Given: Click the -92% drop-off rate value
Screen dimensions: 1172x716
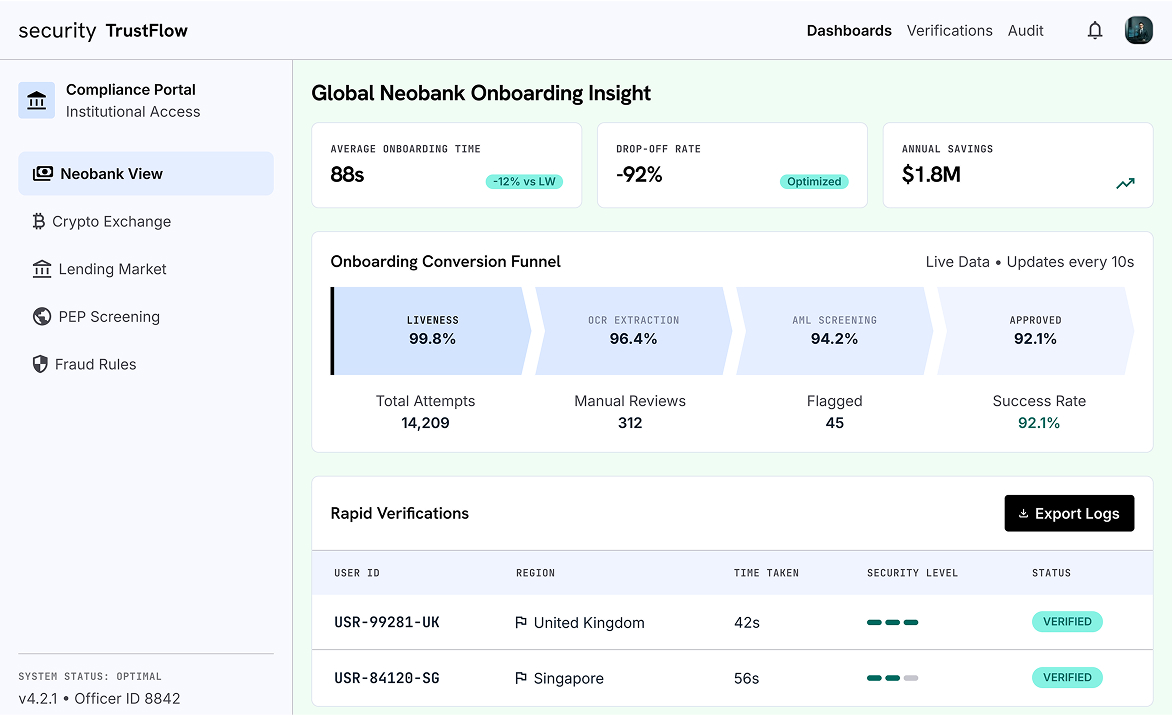Looking at the screenshot, I should (639, 175).
